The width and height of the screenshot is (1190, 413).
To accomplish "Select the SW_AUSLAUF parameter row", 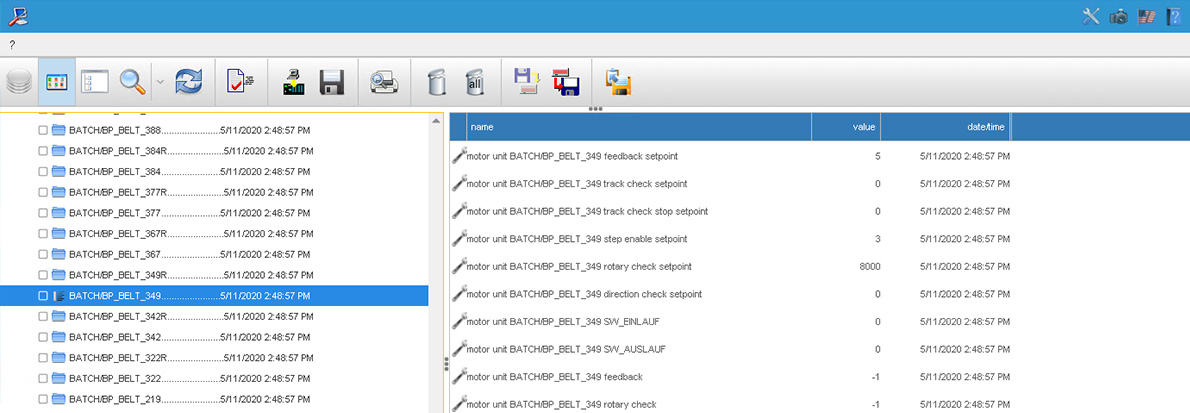I will (730, 349).
